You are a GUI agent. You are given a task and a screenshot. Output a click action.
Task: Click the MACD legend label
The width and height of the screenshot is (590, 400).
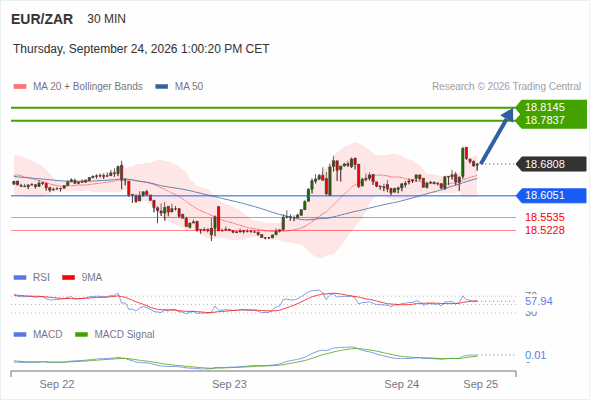click(x=48, y=335)
